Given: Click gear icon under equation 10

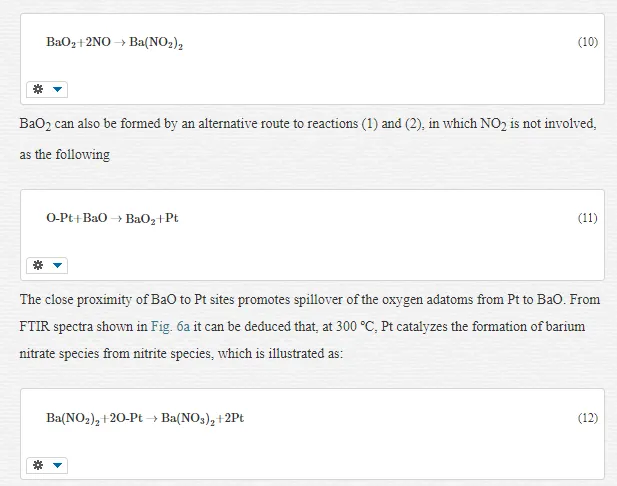Looking at the screenshot, I should click(38, 89).
